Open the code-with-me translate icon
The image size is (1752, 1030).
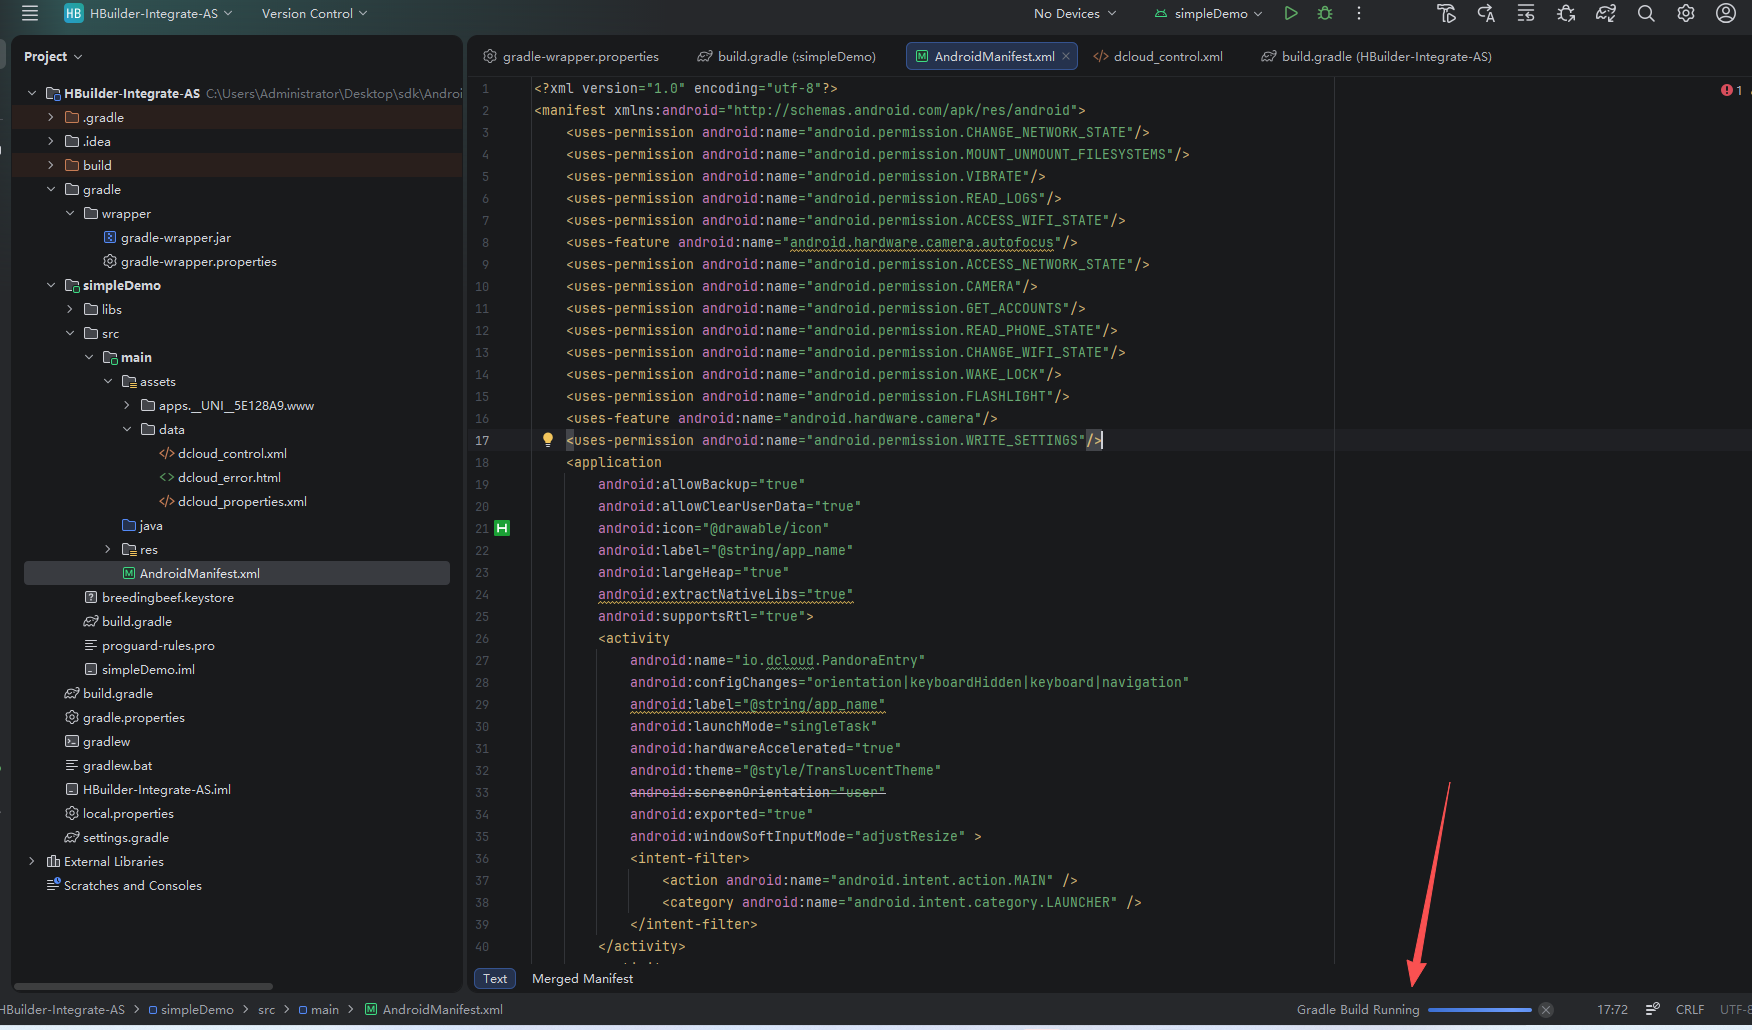[x=1486, y=13]
